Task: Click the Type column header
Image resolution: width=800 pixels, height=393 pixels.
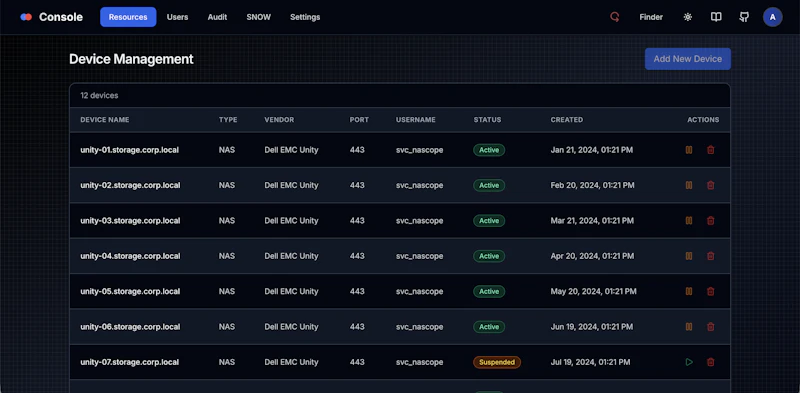Action: [228, 120]
